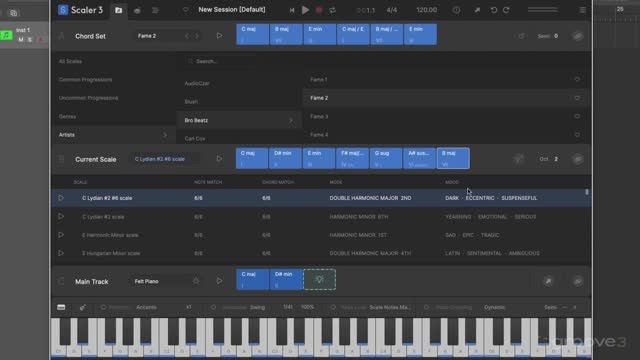This screenshot has height=360, width=640.
Task: Show the keyboard view icon in bottom bar
Action: click(x=61, y=307)
